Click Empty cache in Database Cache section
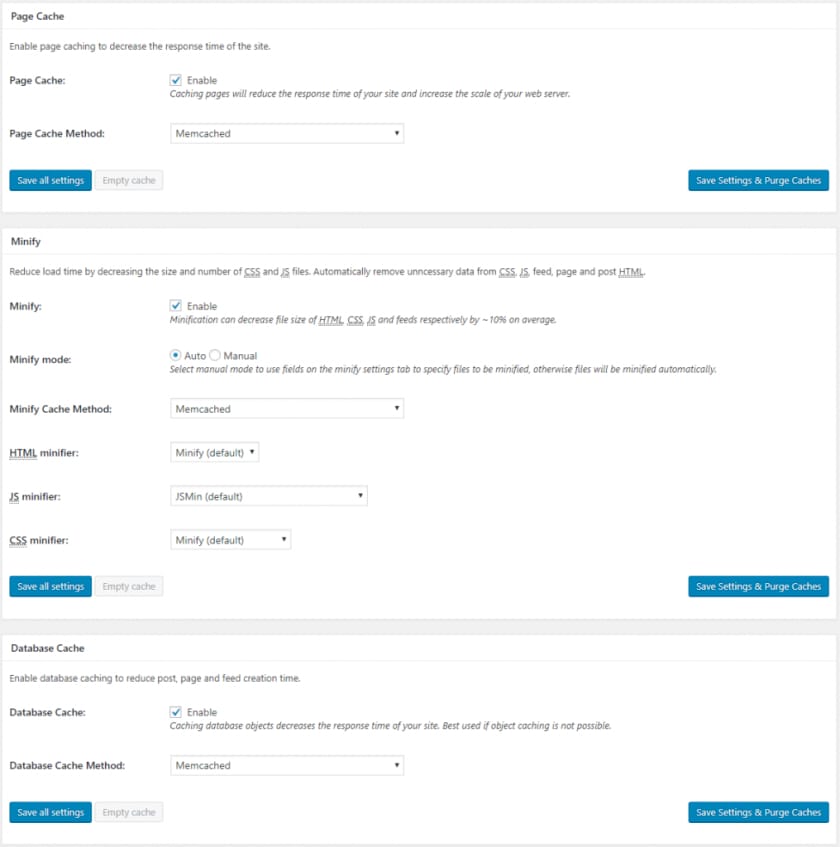 point(129,813)
